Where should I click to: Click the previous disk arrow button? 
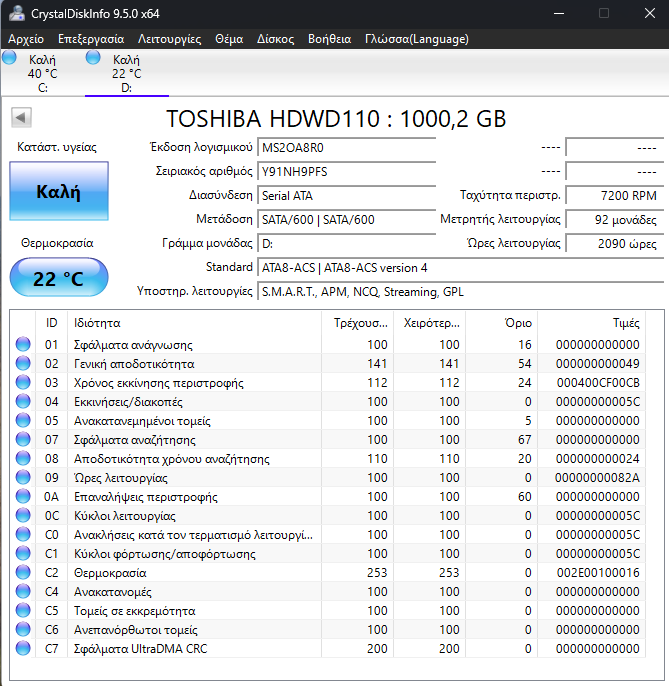pyautogui.click(x=21, y=117)
